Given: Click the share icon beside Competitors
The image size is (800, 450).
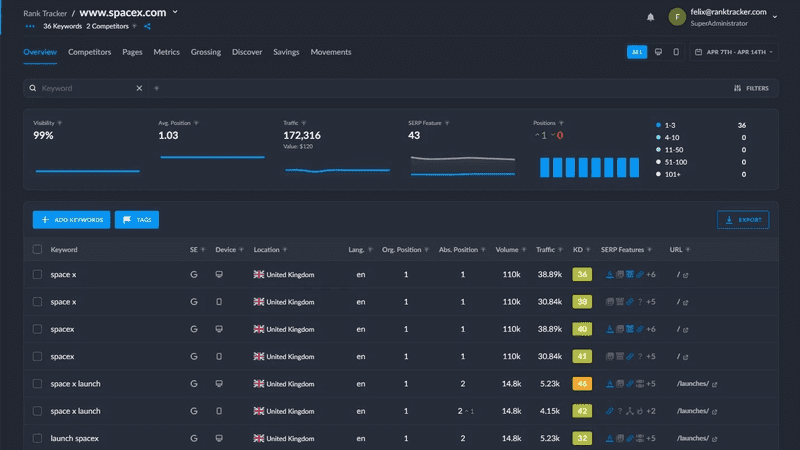Looking at the screenshot, I should pos(147,27).
